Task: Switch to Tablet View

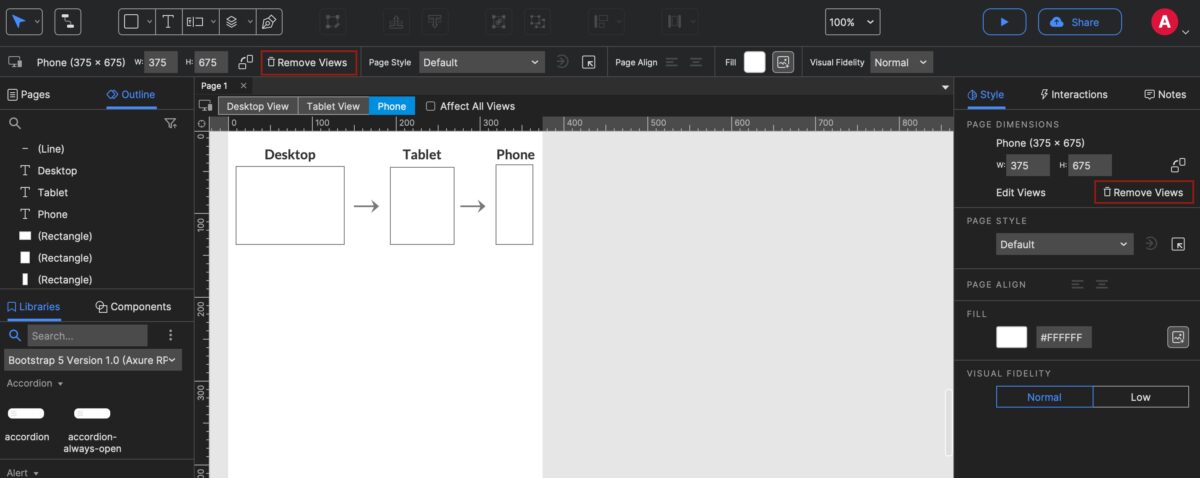Action: [333, 106]
